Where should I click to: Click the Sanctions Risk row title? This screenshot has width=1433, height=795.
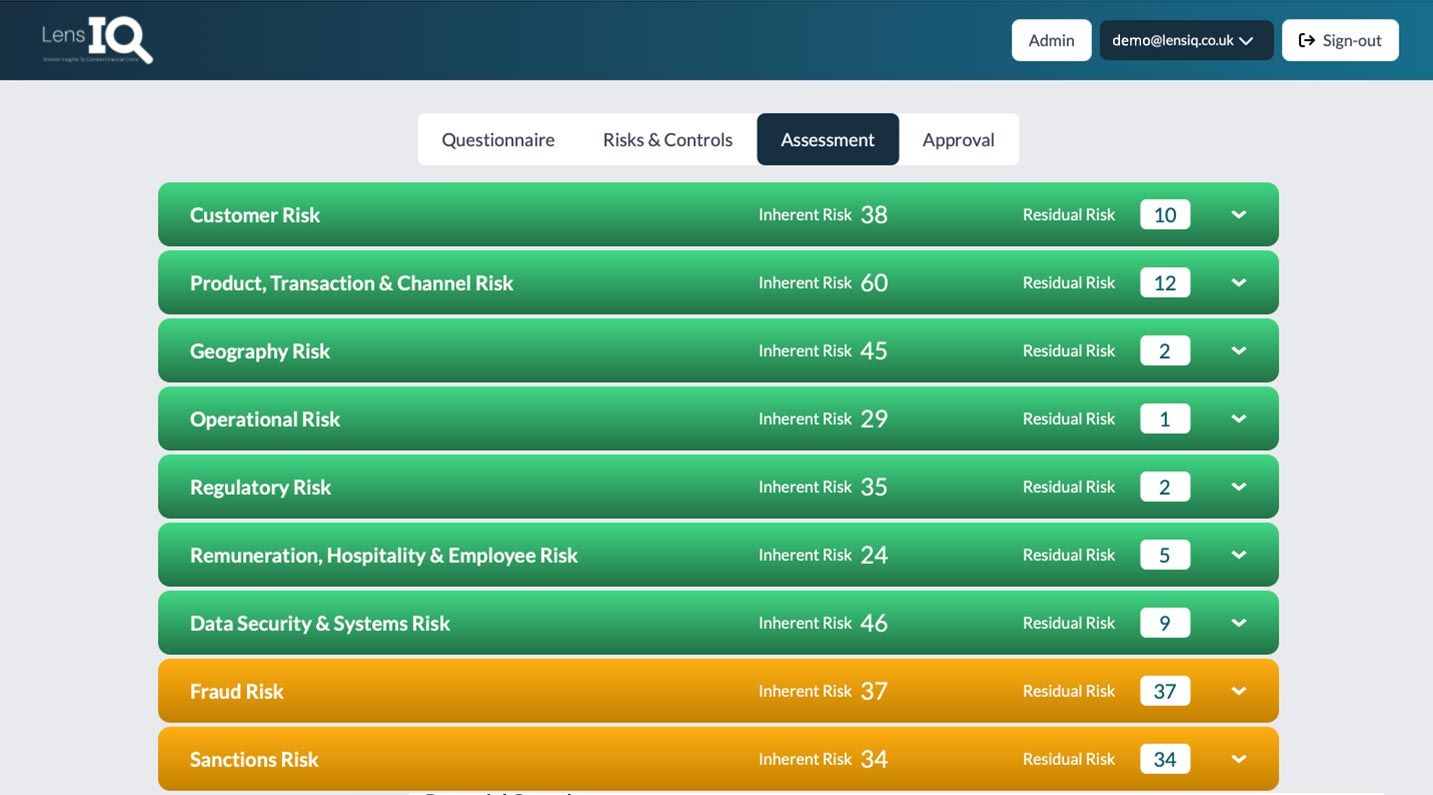click(254, 759)
